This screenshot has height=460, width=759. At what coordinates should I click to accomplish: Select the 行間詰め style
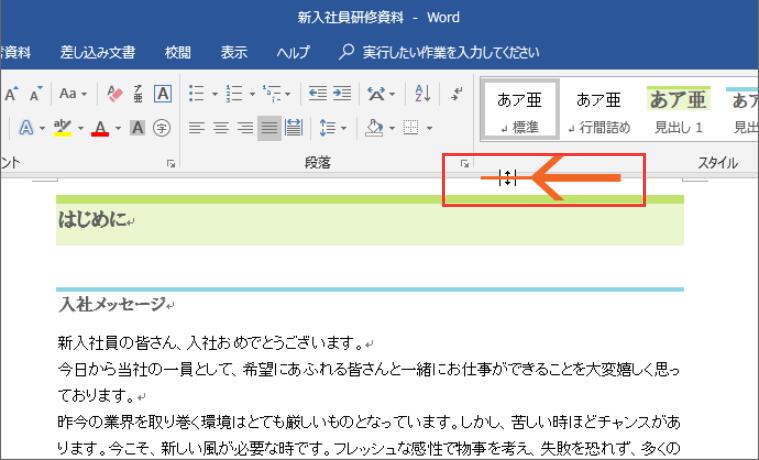(599, 110)
